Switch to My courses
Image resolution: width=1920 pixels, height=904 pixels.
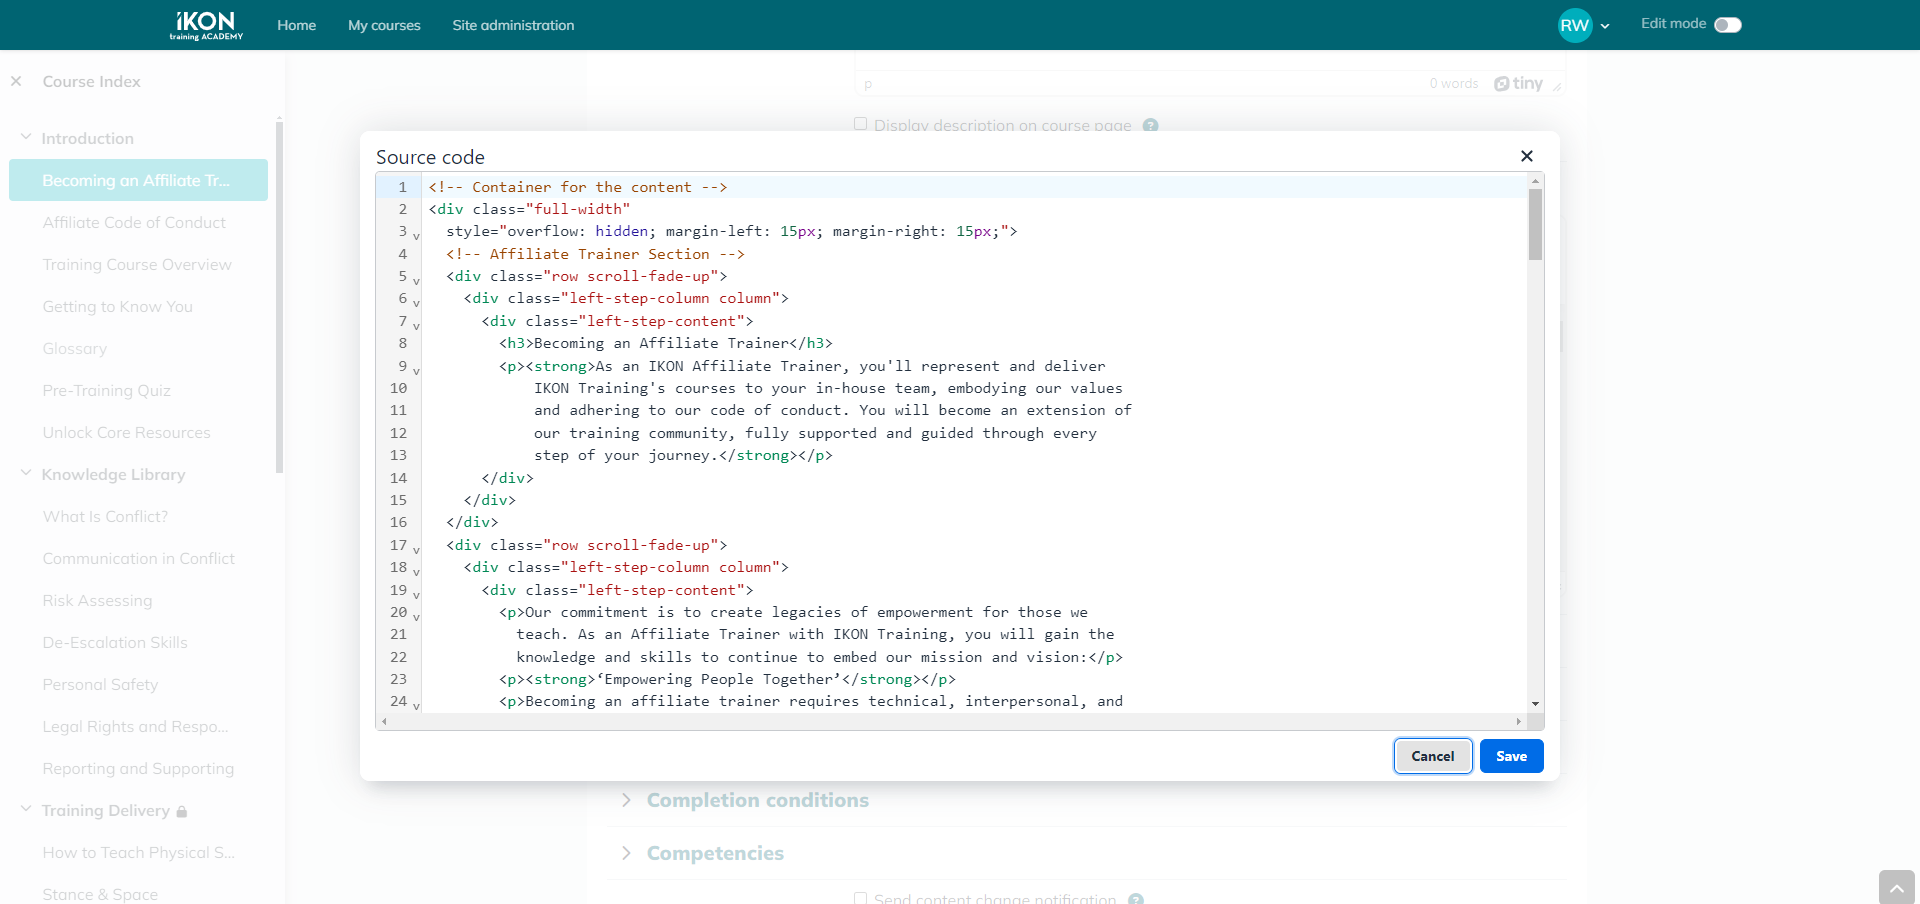(384, 25)
